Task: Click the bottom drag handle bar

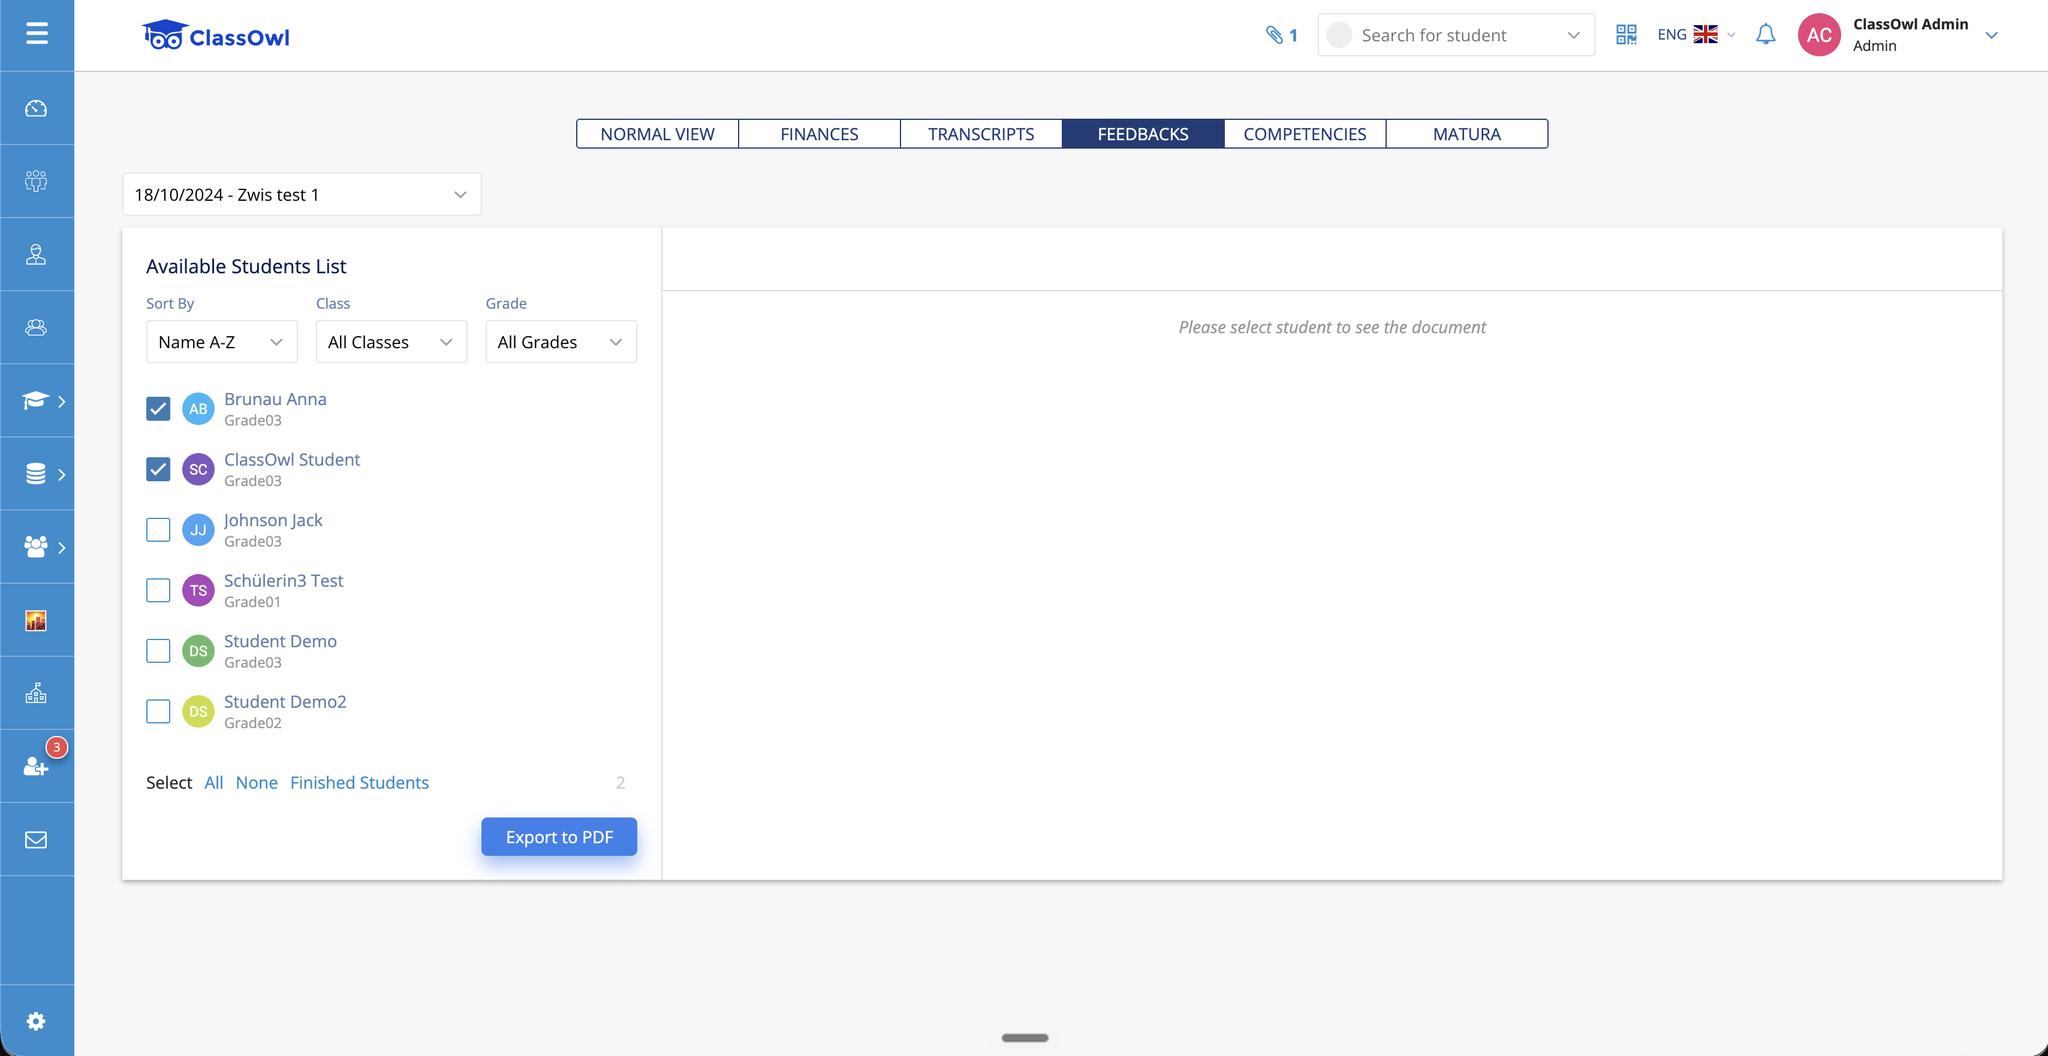Action: 1025,1038
